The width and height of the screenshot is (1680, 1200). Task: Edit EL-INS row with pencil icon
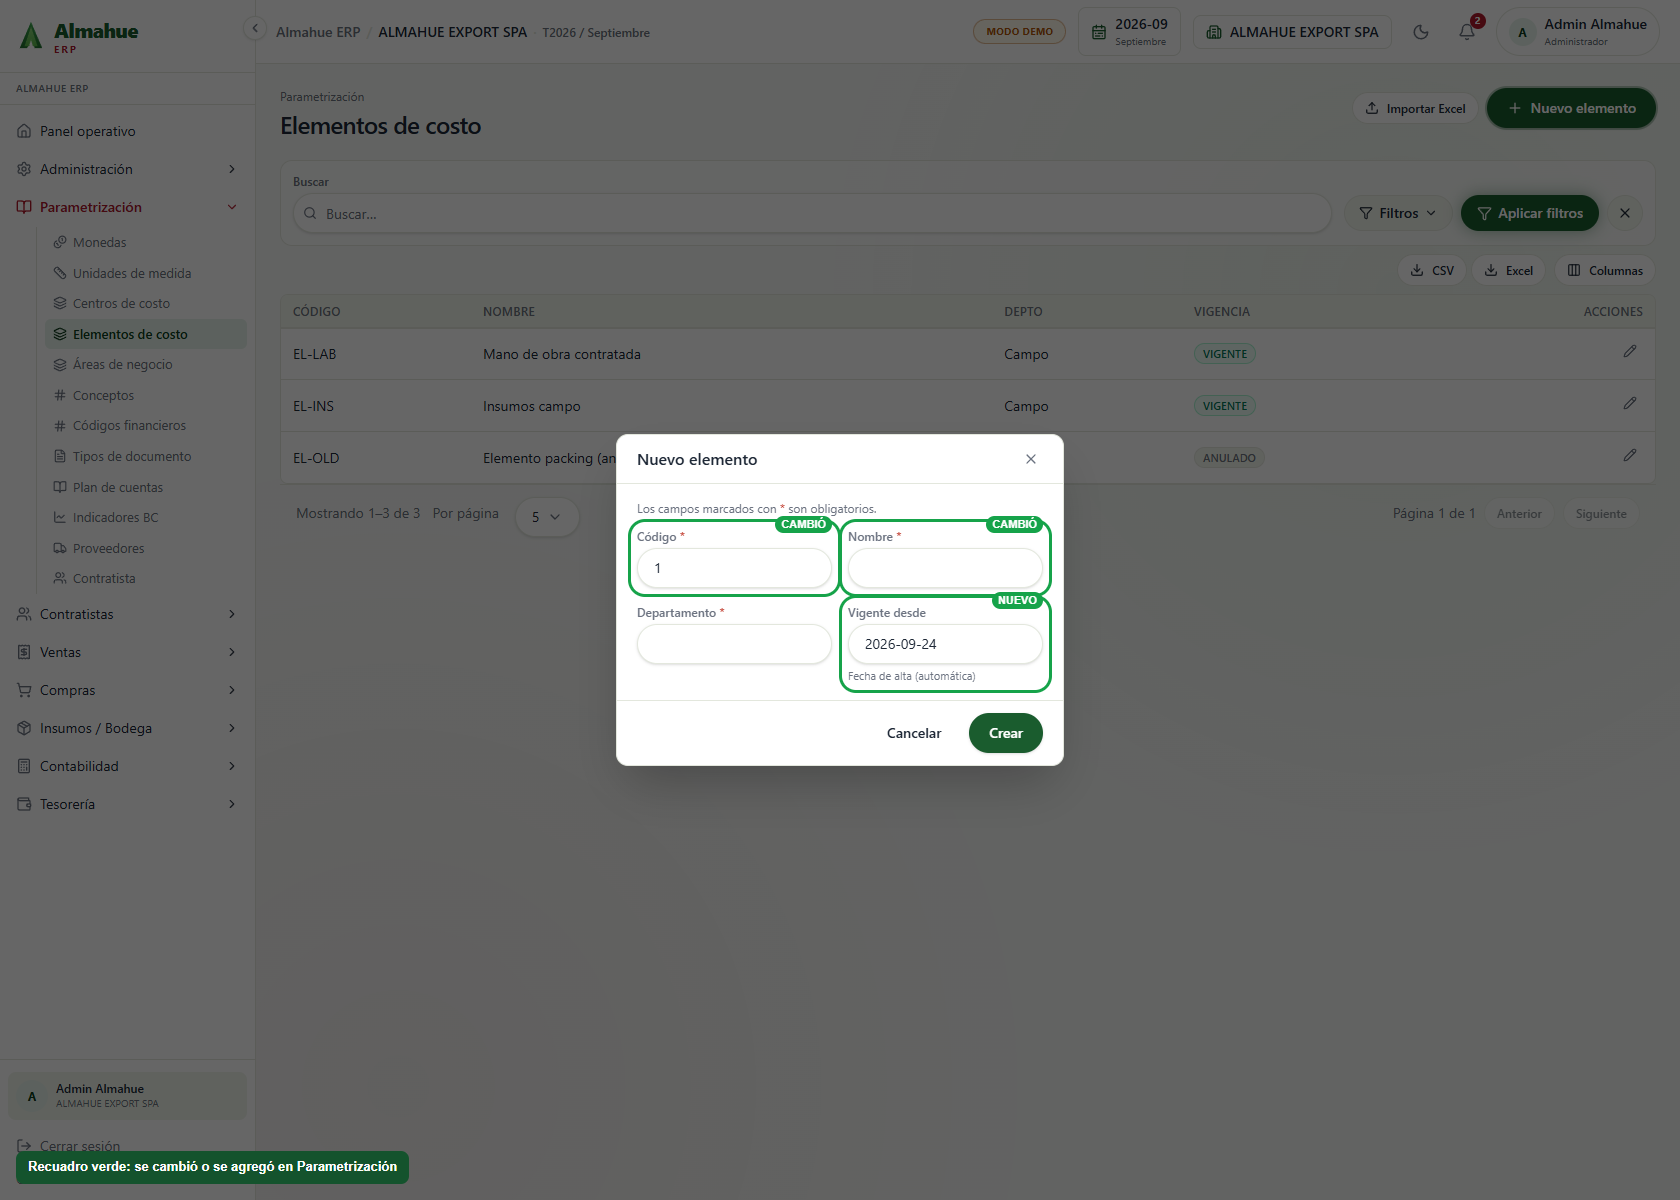1629,403
